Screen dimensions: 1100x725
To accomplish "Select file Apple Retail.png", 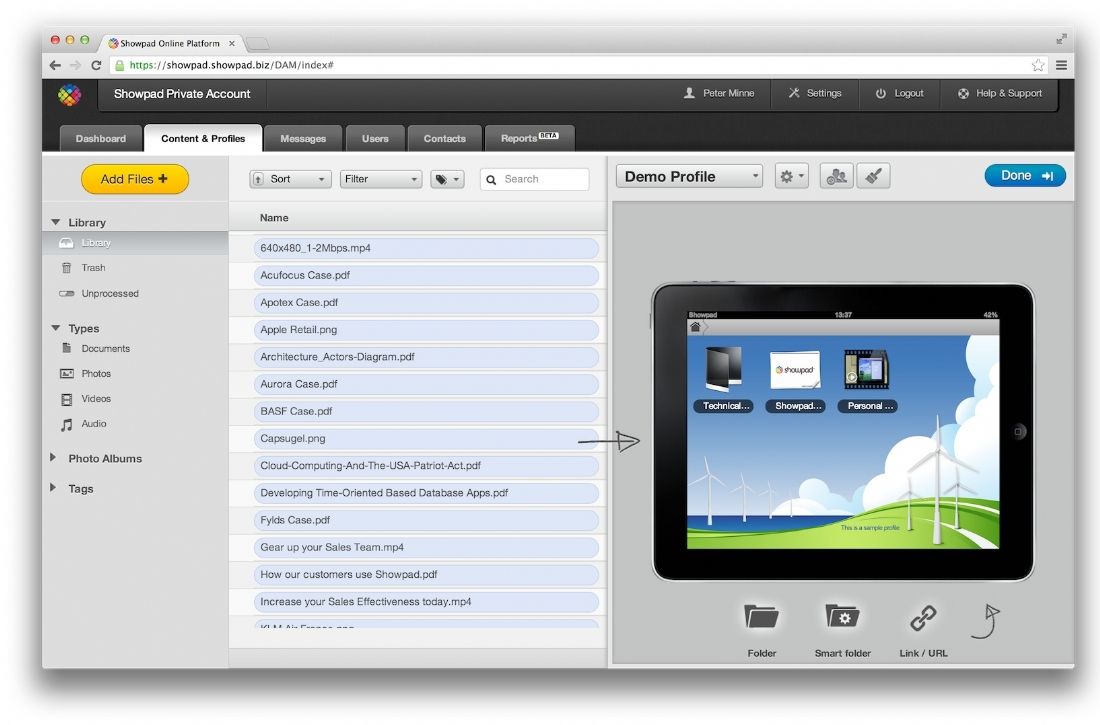I will pyautogui.click(x=426, y=330).
